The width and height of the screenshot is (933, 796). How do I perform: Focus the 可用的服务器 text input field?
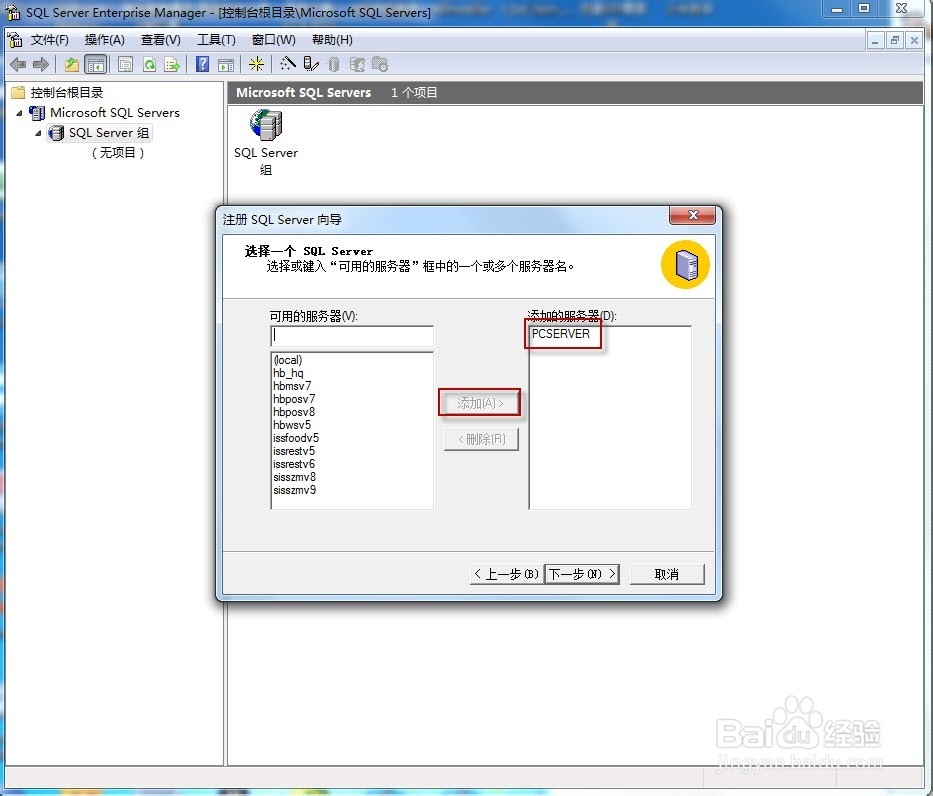coord(352,336)
